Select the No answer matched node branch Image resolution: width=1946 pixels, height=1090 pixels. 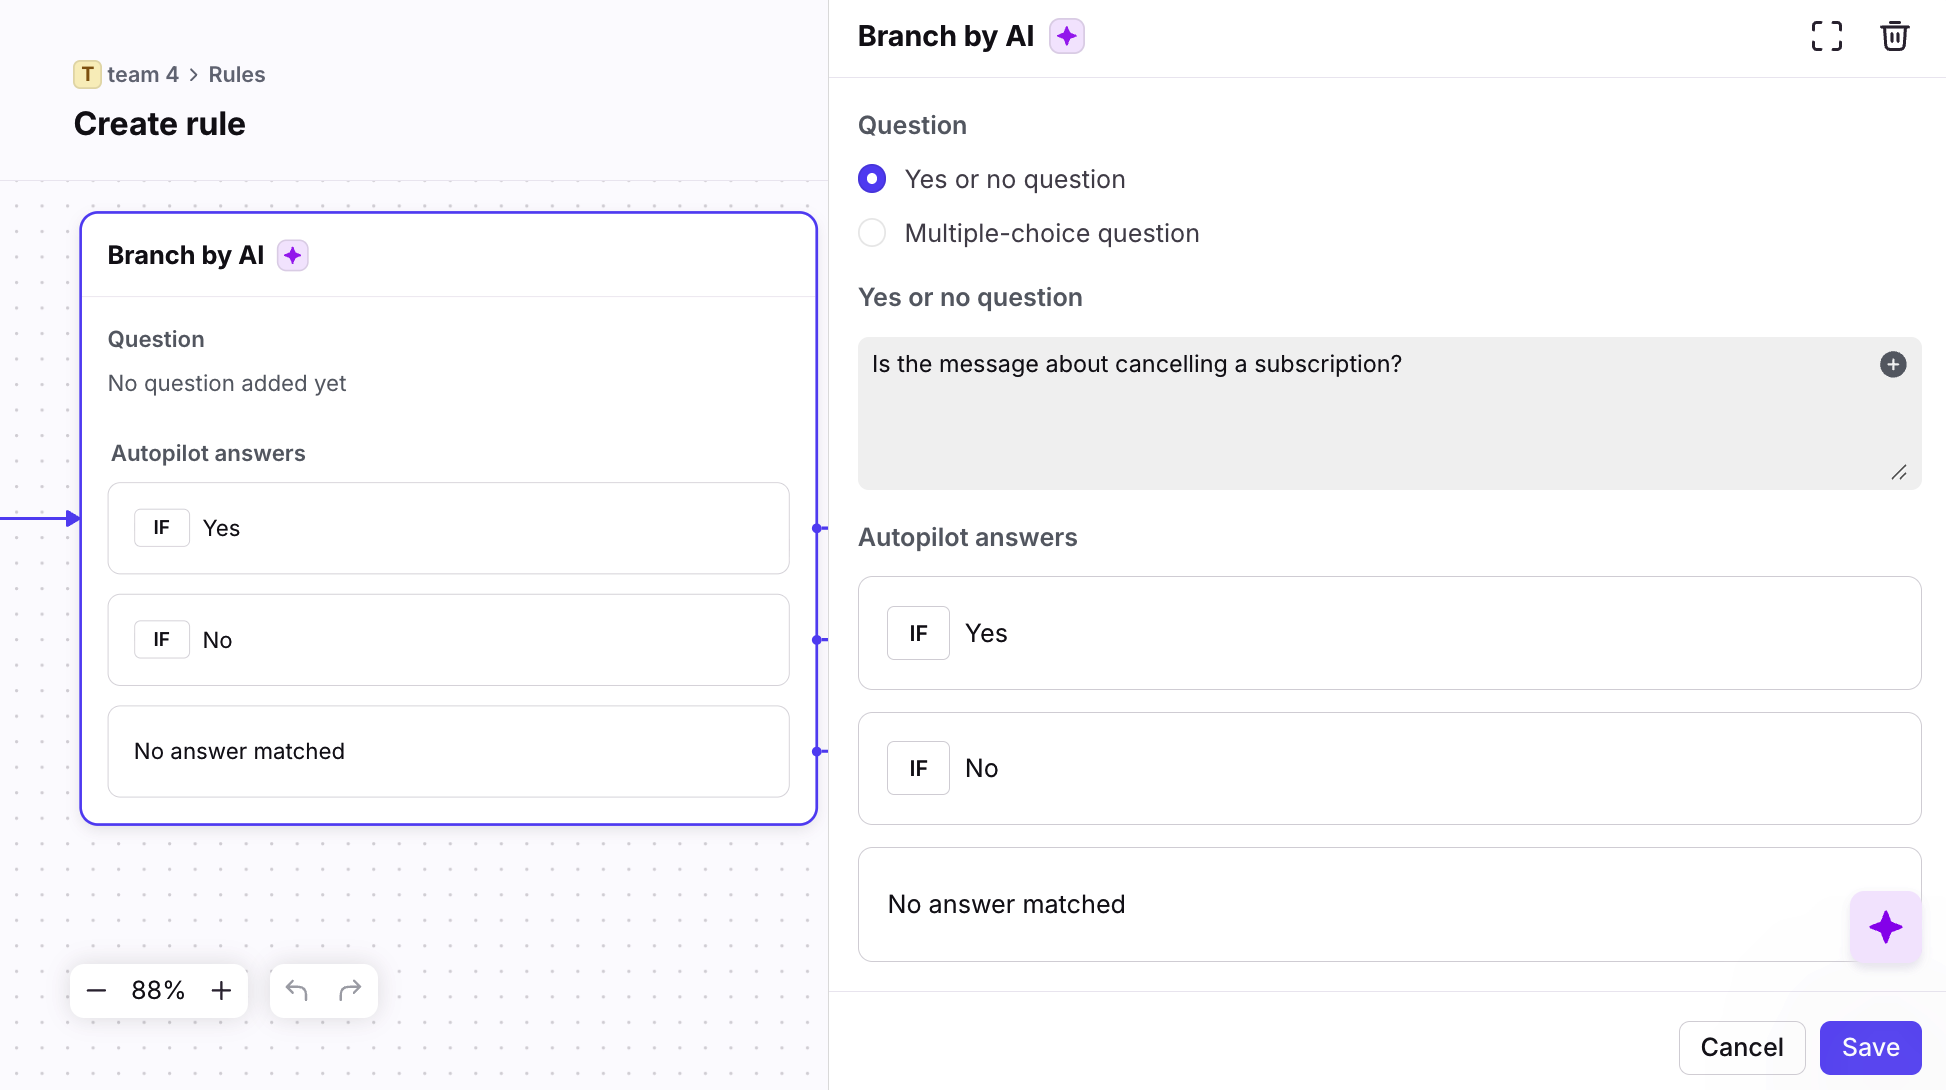coord(448,751)
